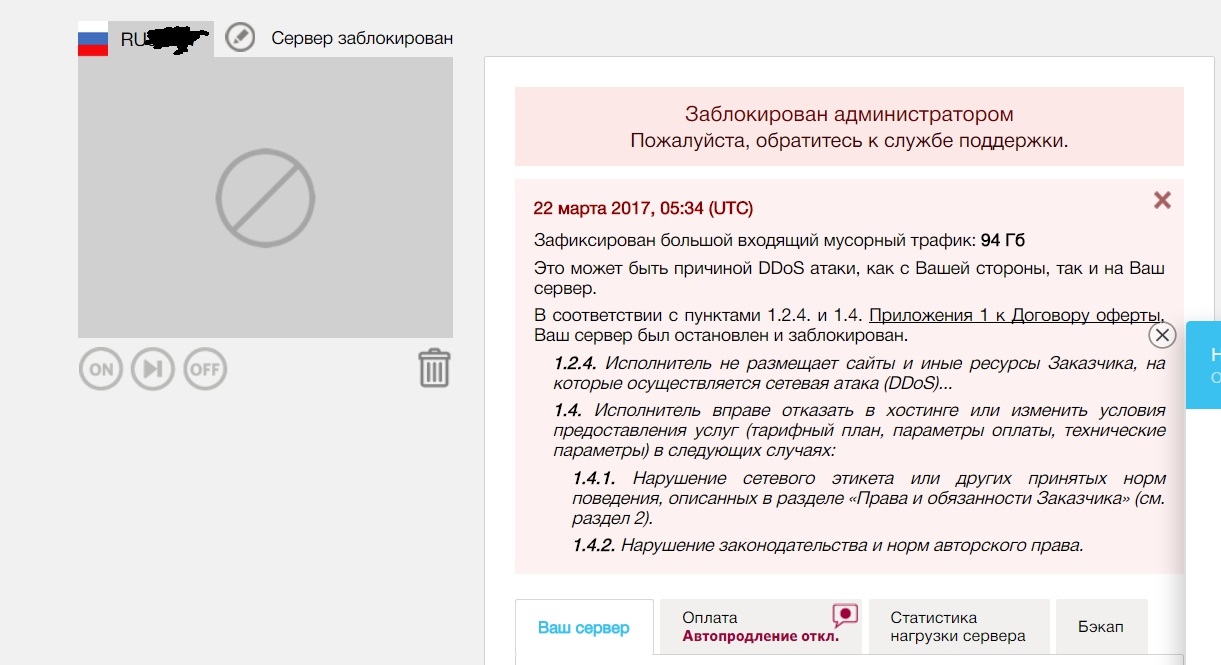Open the Оплата tab
The image size is (1221, 665).
point(710,618)
